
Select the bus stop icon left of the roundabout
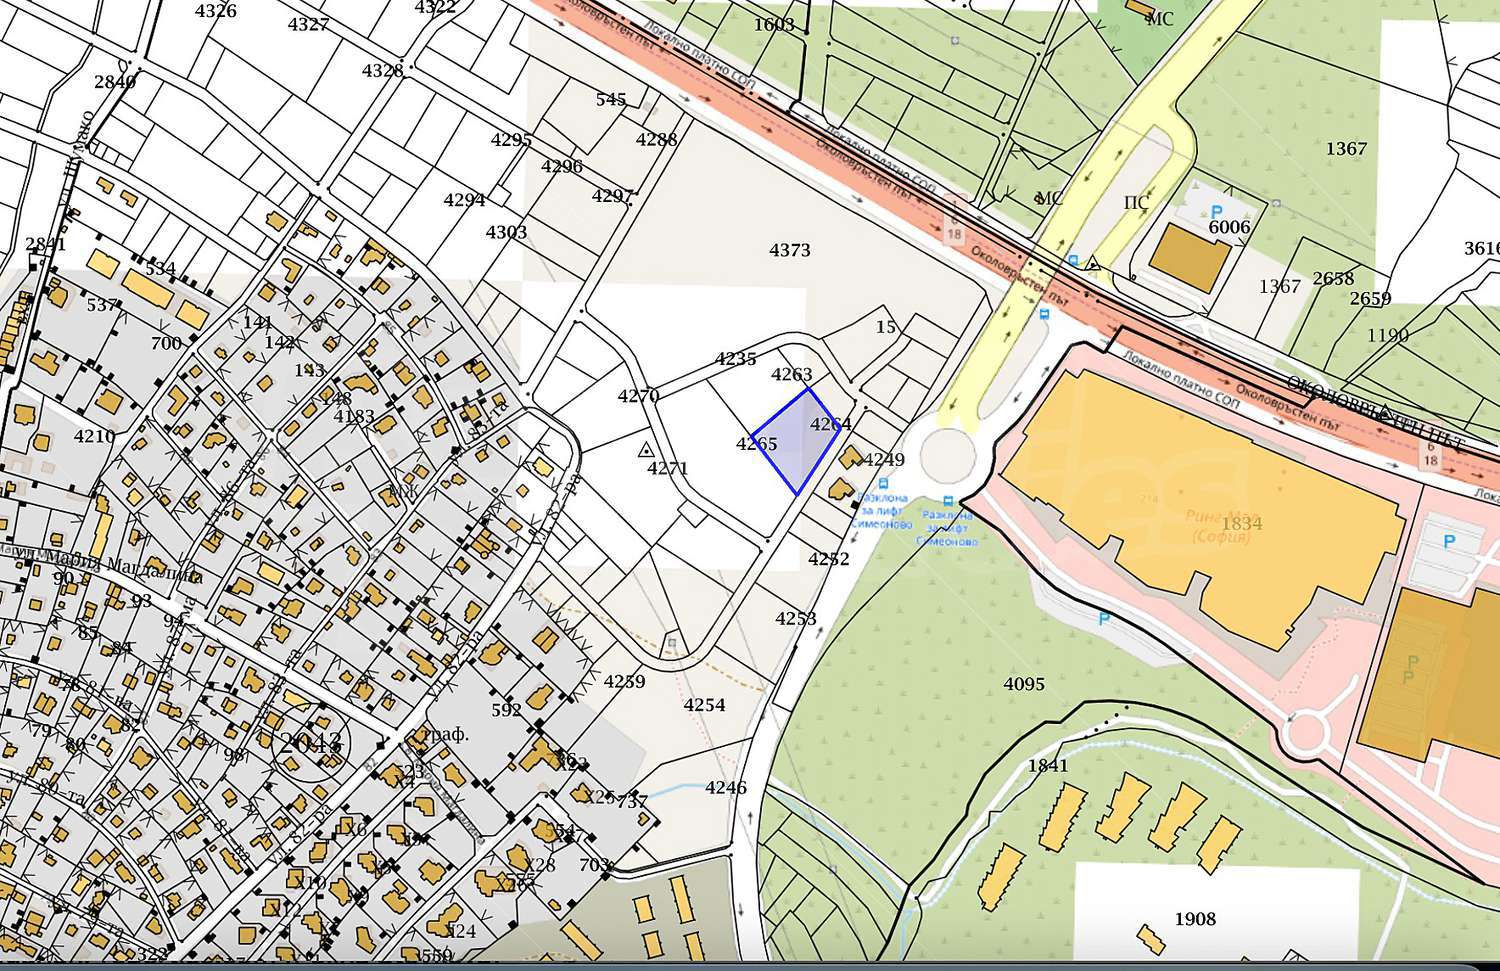coord(882,483)
